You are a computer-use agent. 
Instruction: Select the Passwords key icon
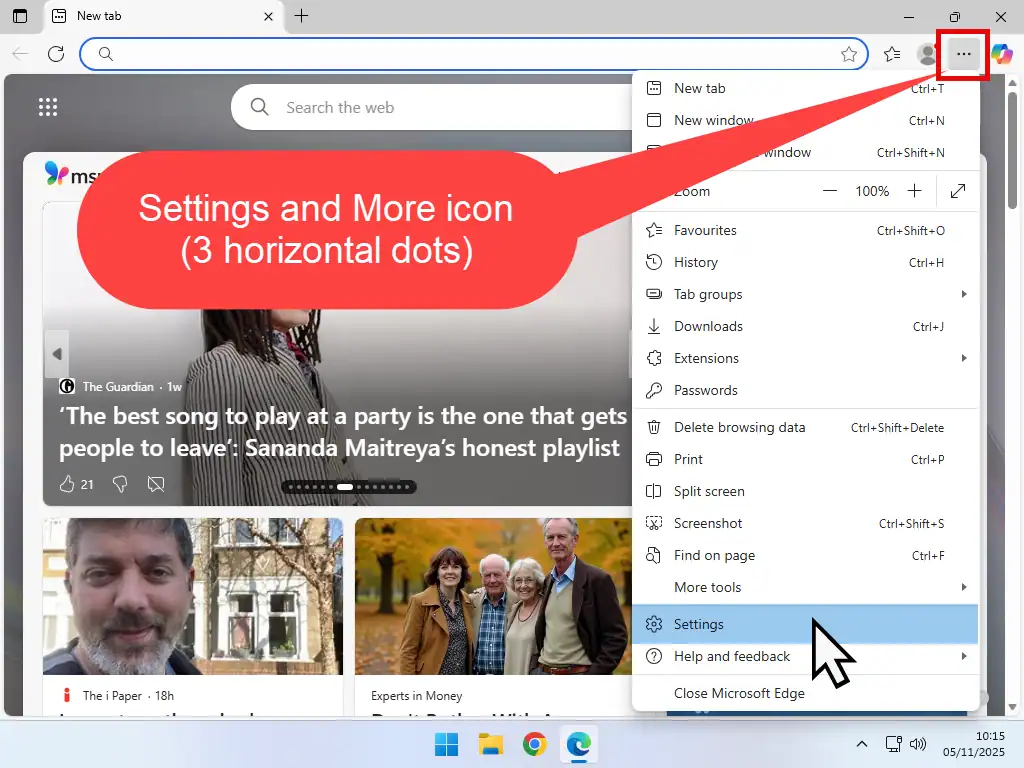coord(654,390)
